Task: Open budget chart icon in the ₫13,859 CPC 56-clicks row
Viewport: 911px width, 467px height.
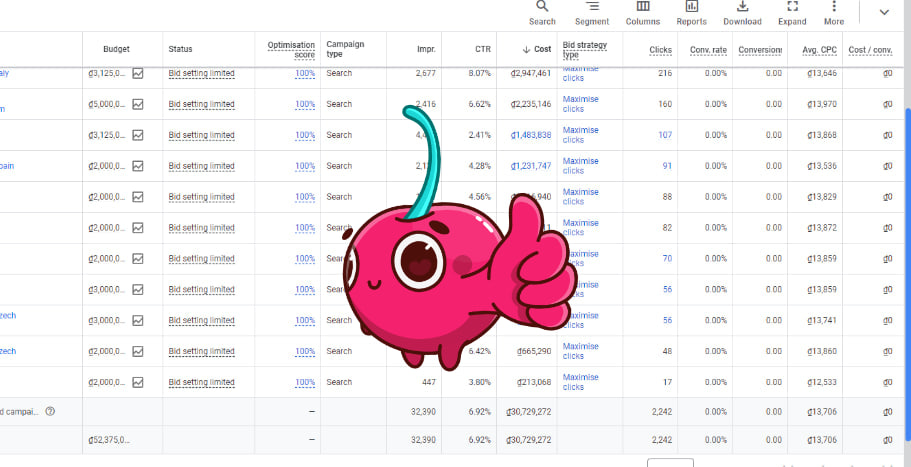Action: (x=138, y=289)
